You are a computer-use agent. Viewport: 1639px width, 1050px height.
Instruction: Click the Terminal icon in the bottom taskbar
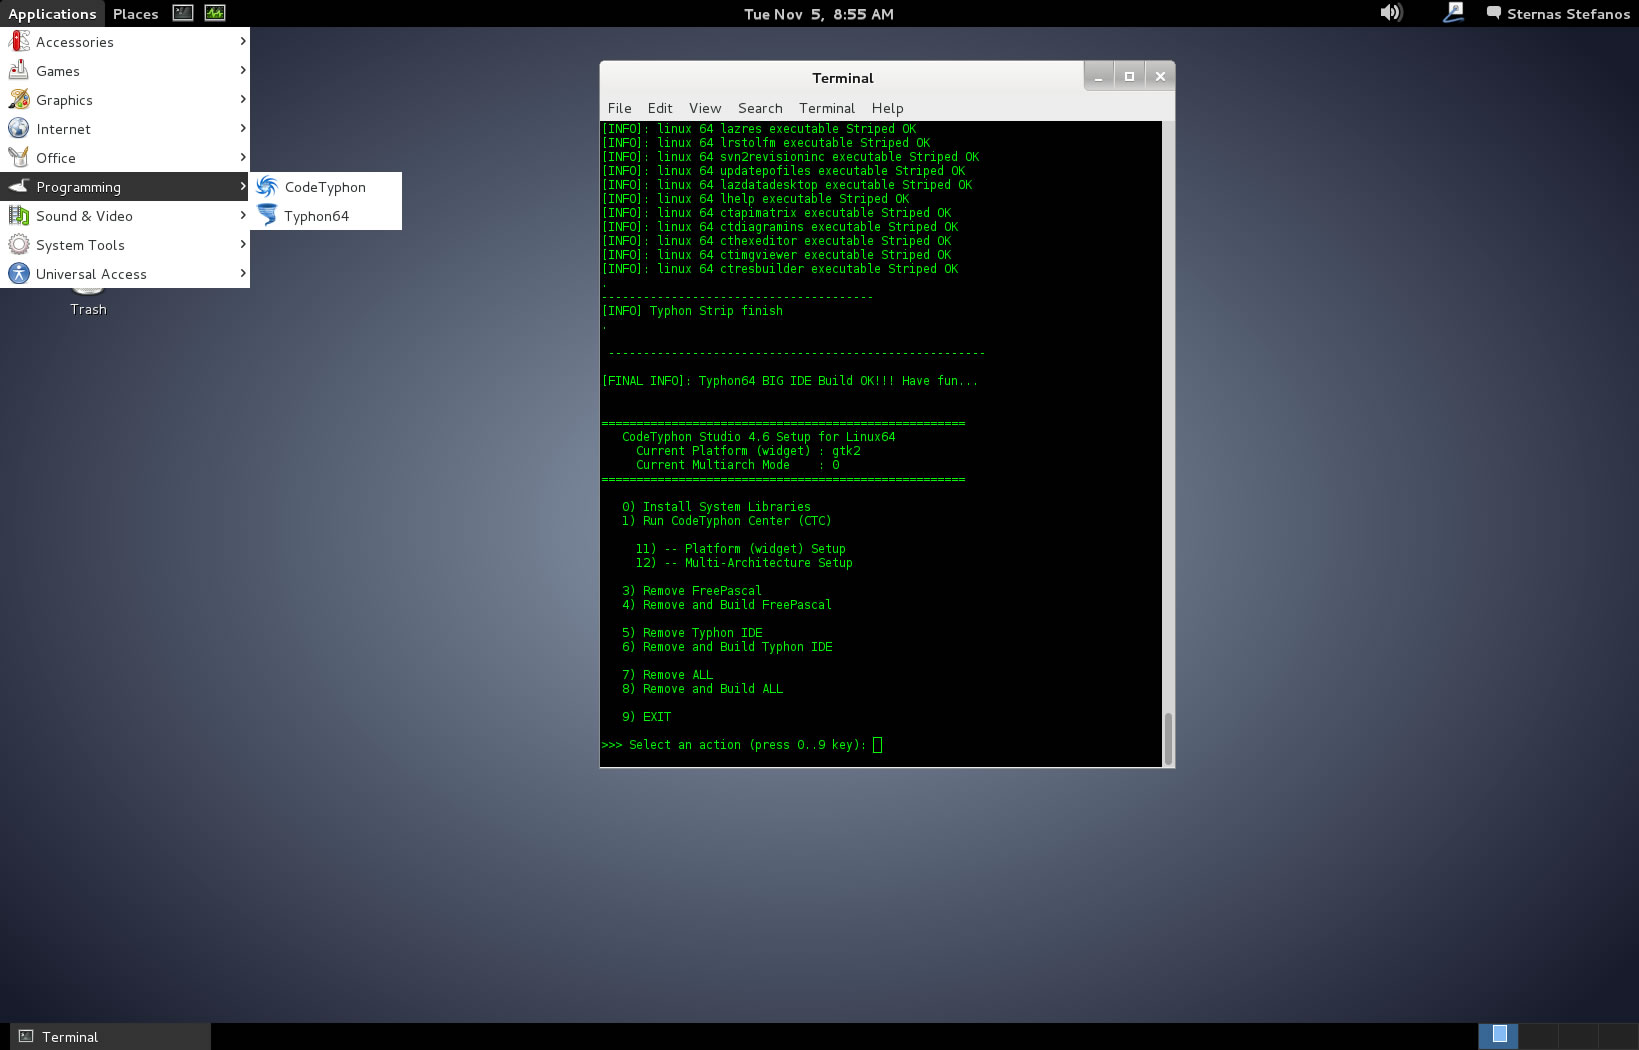tap(26, 1036)
